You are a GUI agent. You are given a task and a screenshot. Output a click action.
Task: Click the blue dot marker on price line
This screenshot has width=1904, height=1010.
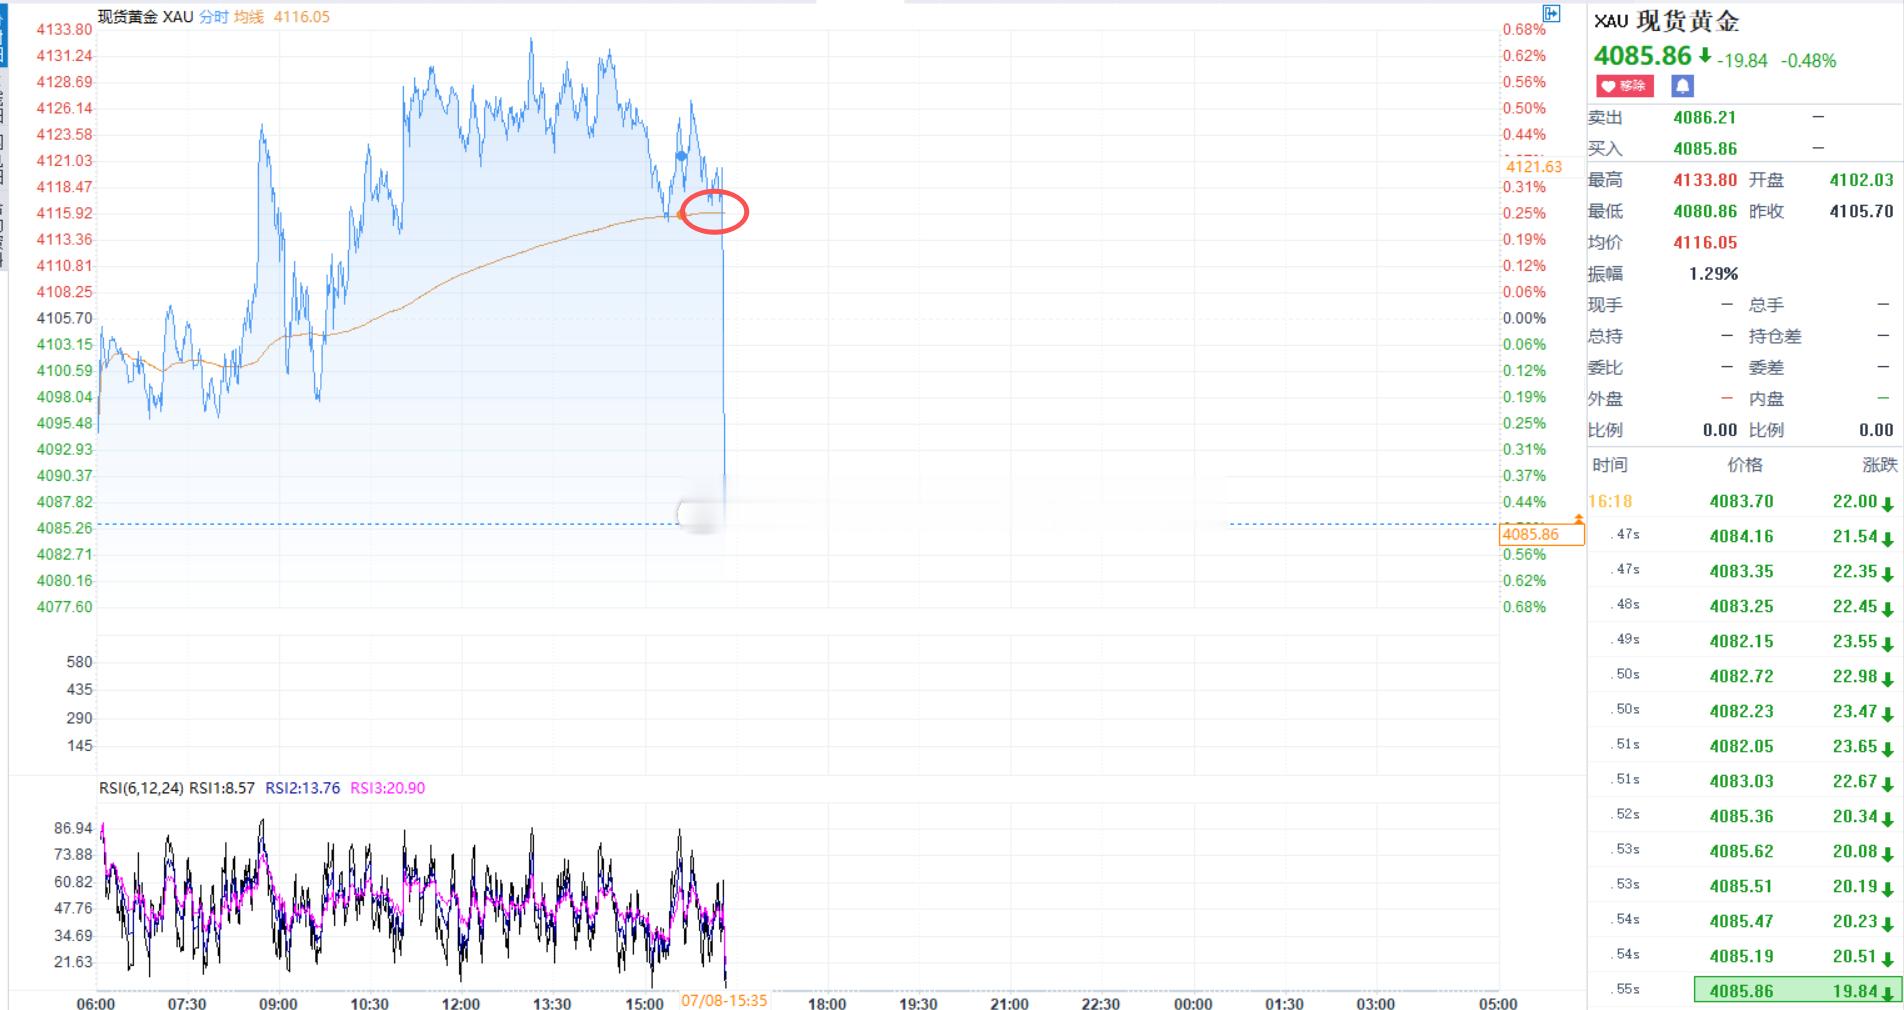(x=681, y=156)
